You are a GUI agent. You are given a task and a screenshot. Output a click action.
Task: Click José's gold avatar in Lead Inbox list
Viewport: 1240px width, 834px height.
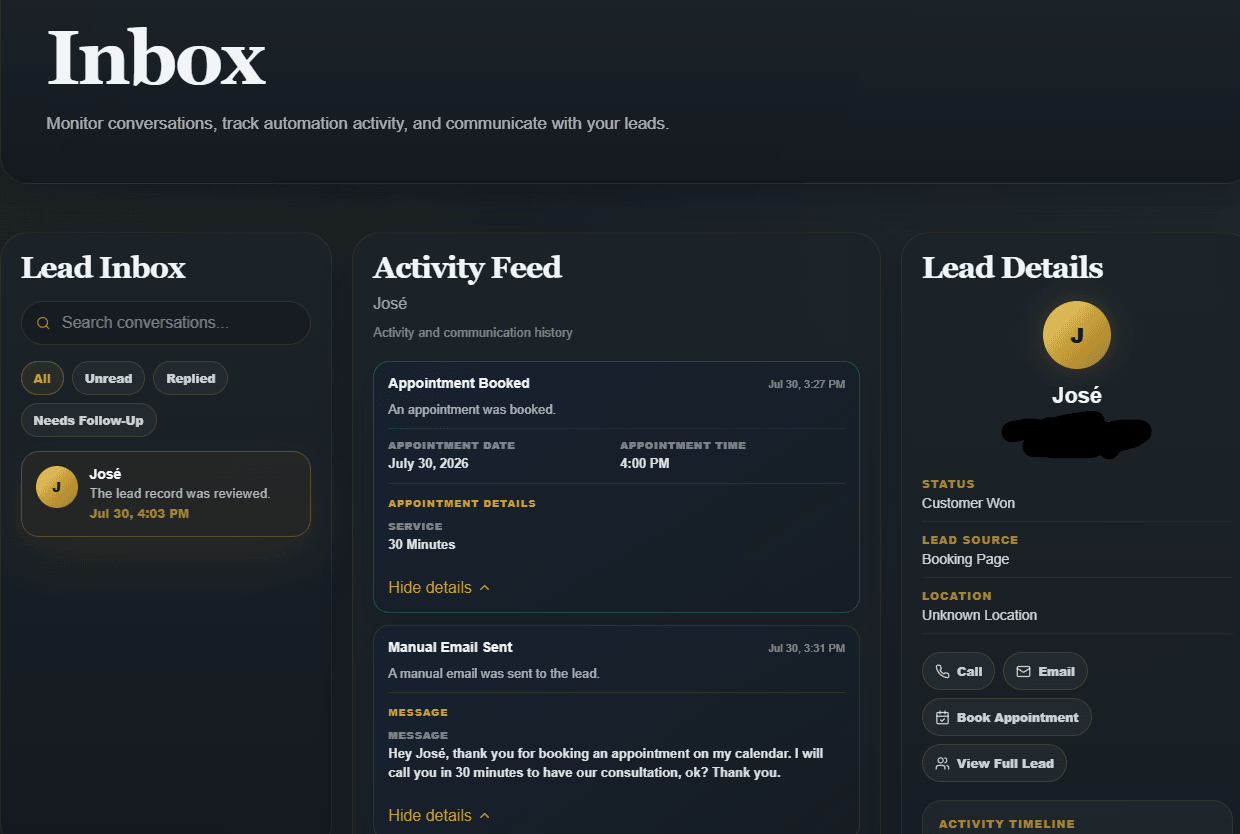click(x=56, y=487)
